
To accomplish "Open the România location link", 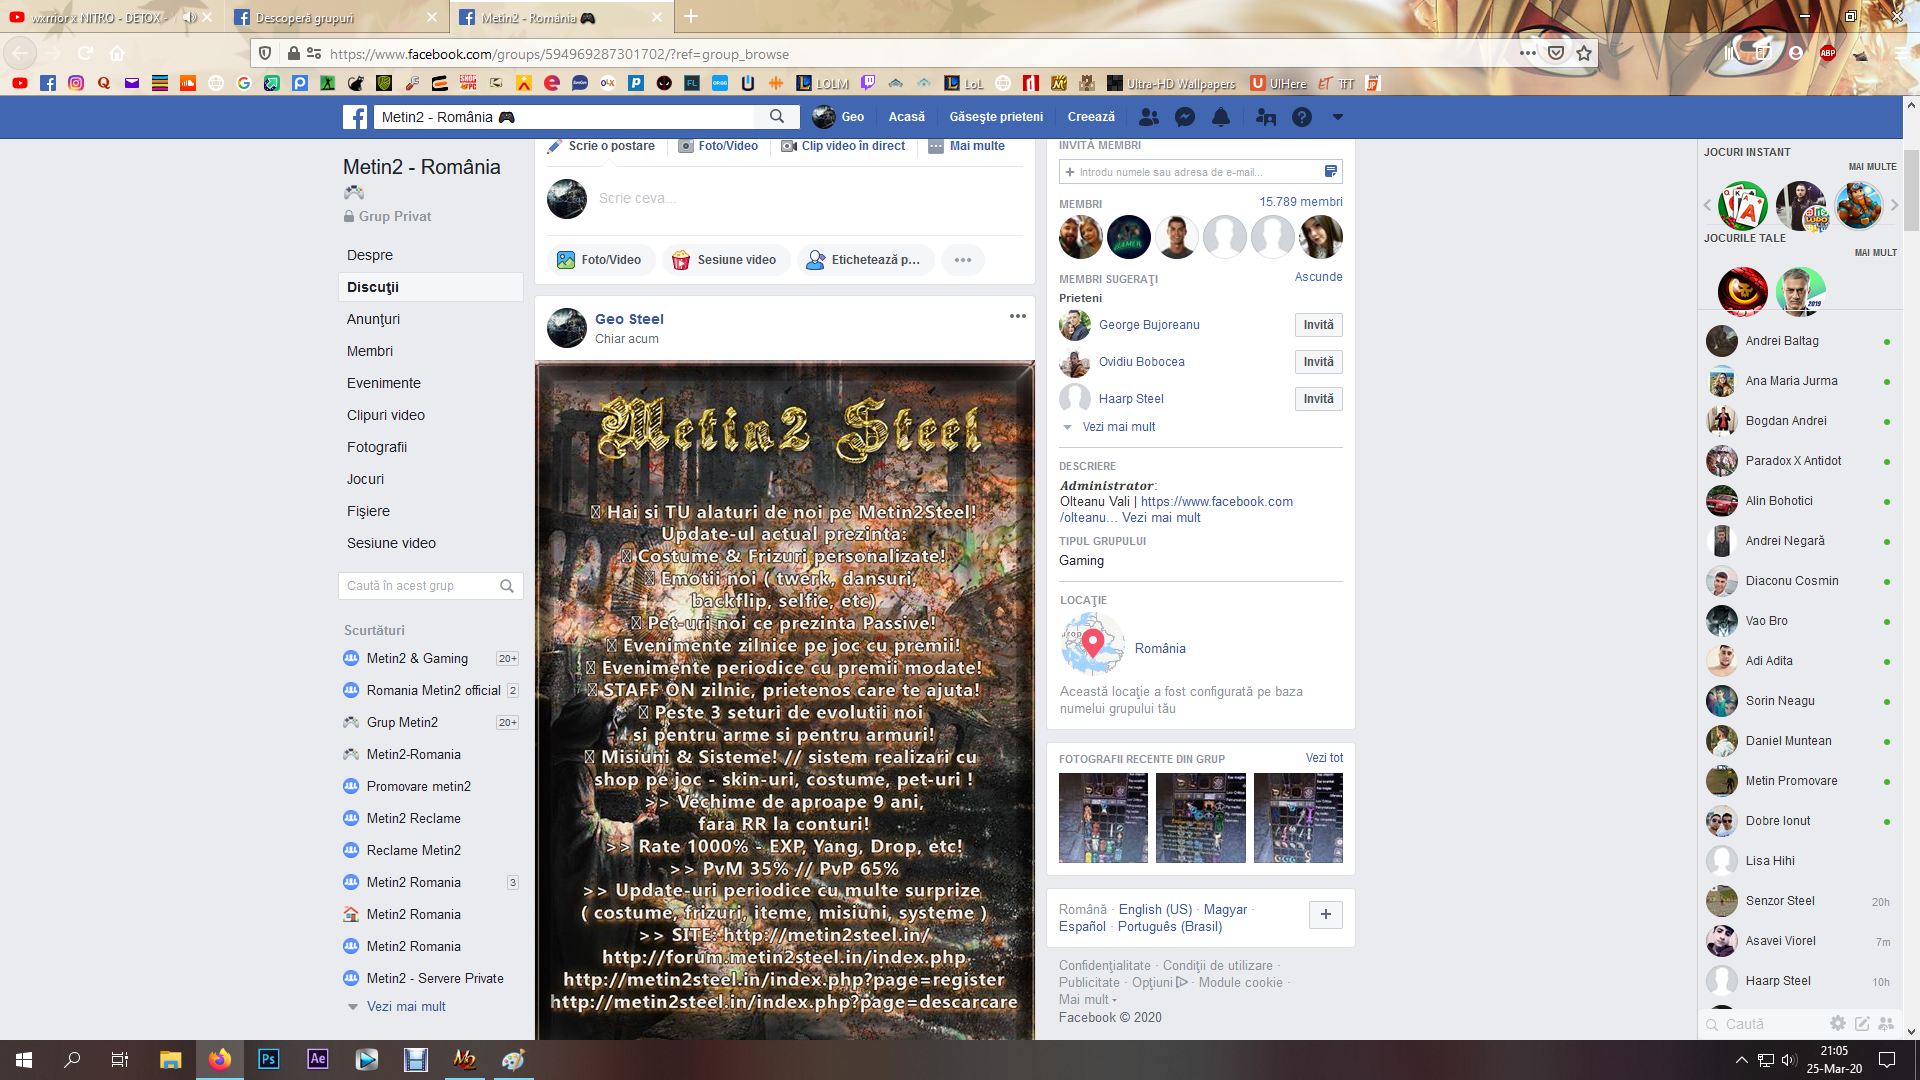I will [1160, 648].
